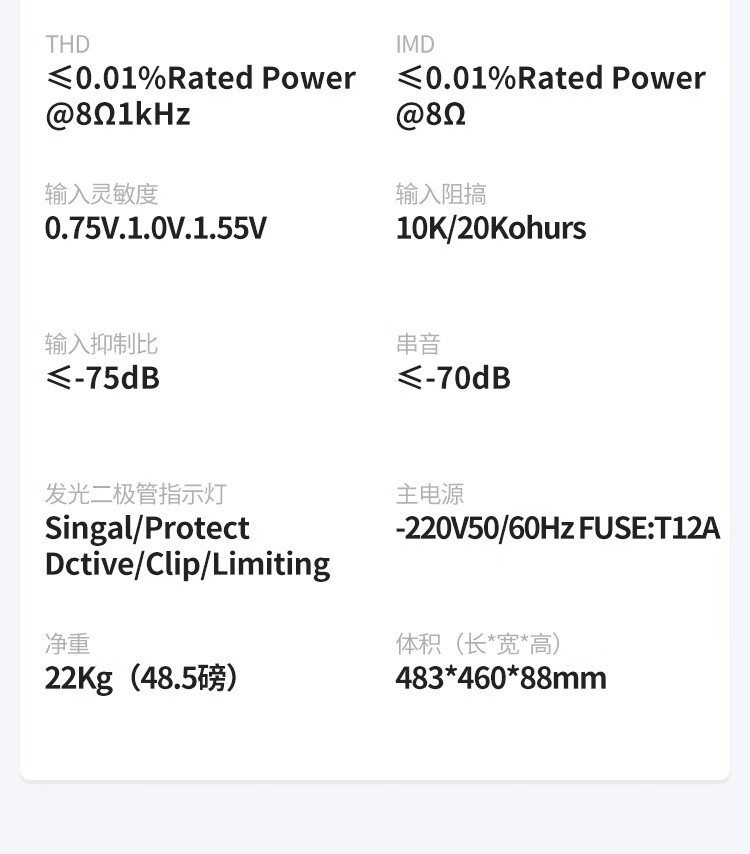
Task: Click the 发光二极管指示灯 label
Action: click(x=136, y=494)
